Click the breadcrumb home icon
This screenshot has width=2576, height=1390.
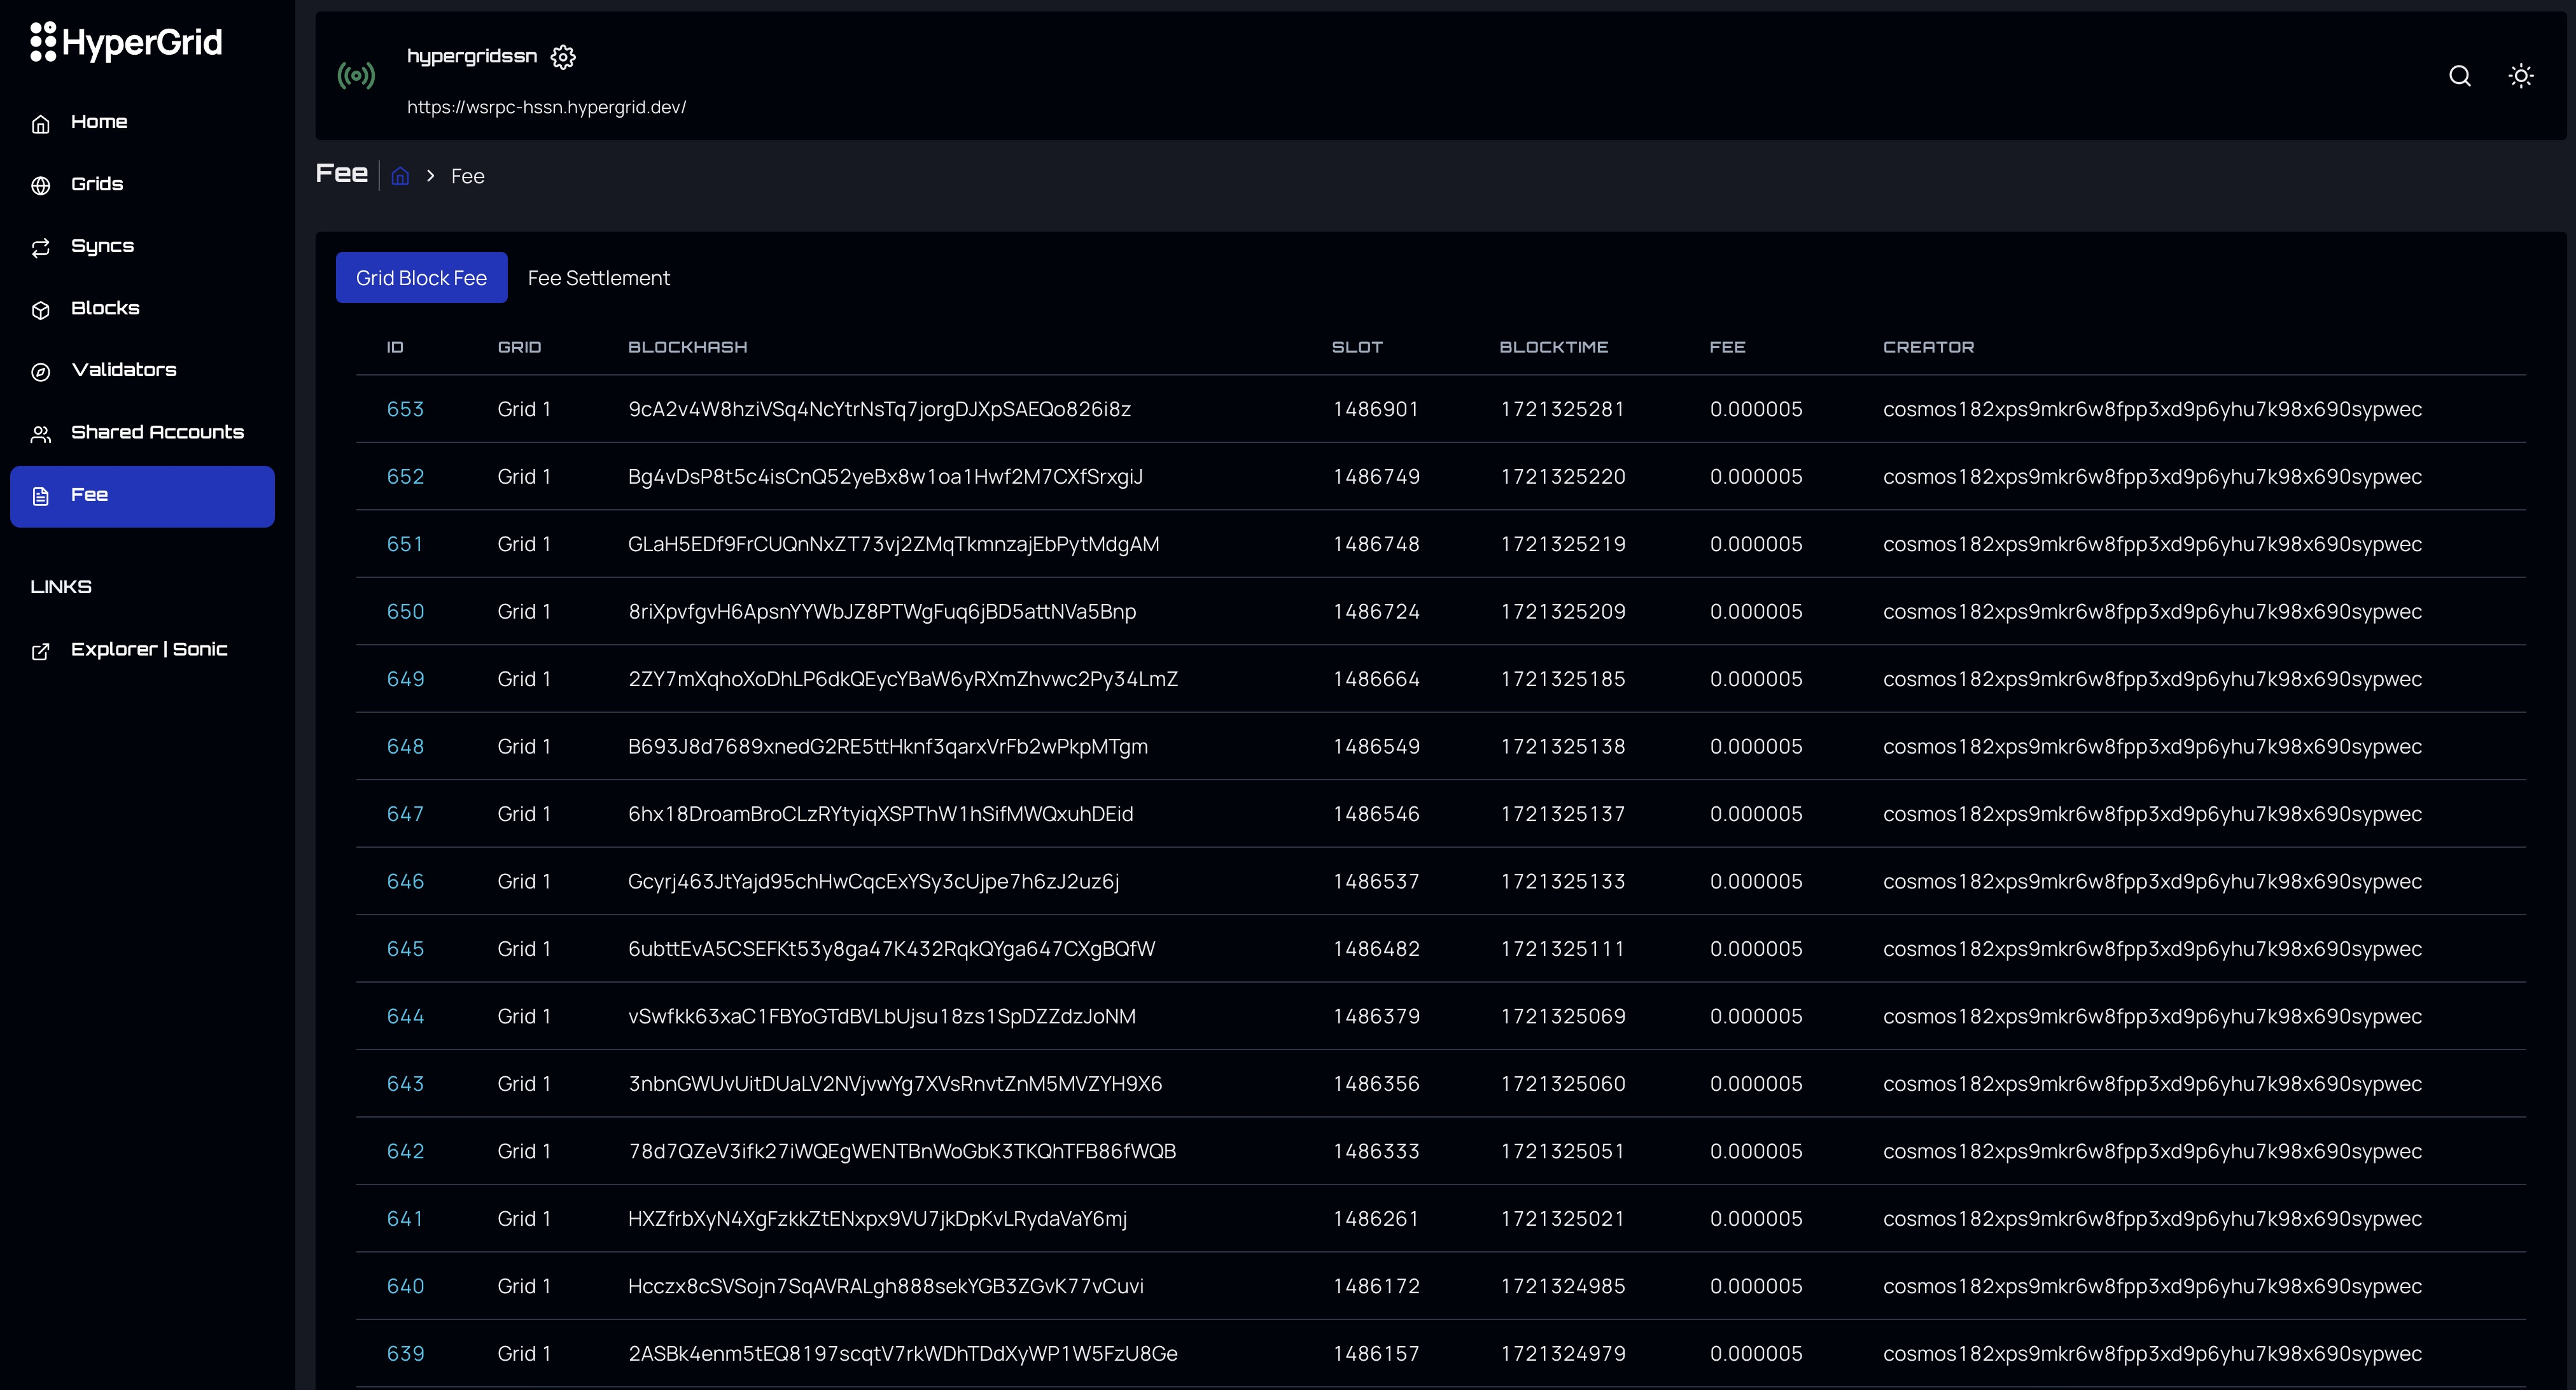click(400, 176)
